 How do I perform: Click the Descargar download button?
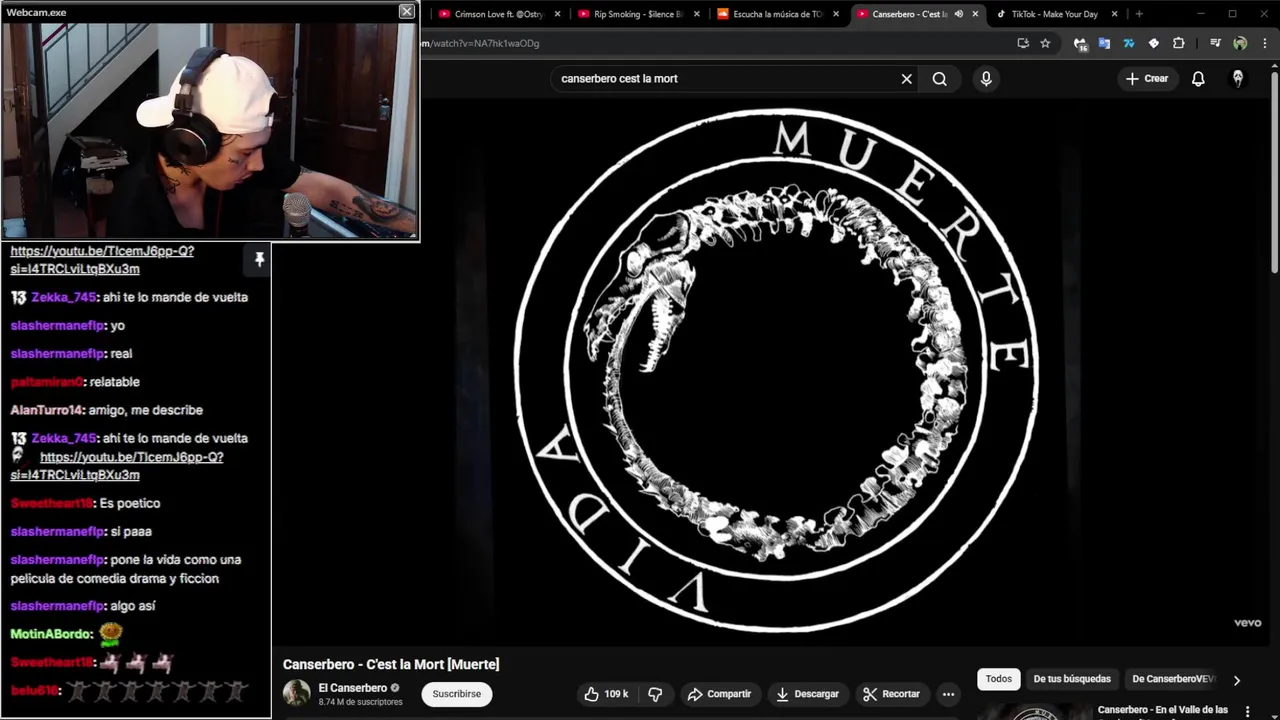click(807, 694)
